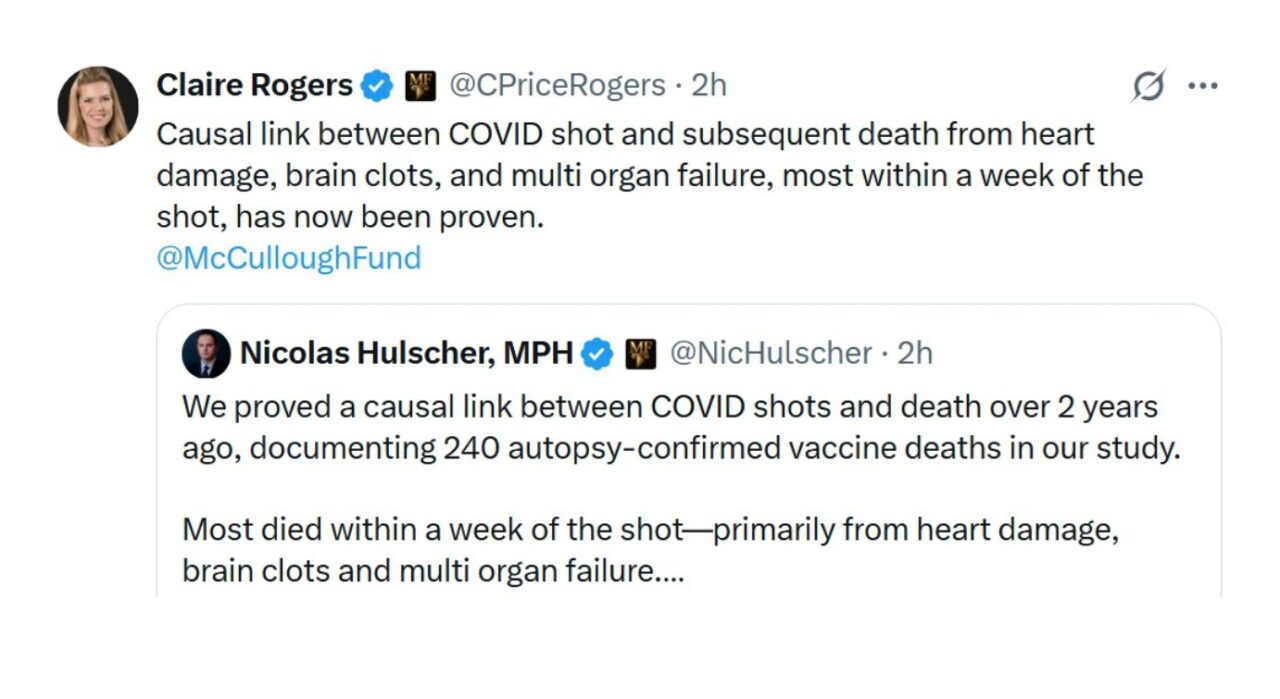Viewport: 1280px width, 699px height.
Task: Open the @CPriceRogers handle link
Action: pos(557,86)
